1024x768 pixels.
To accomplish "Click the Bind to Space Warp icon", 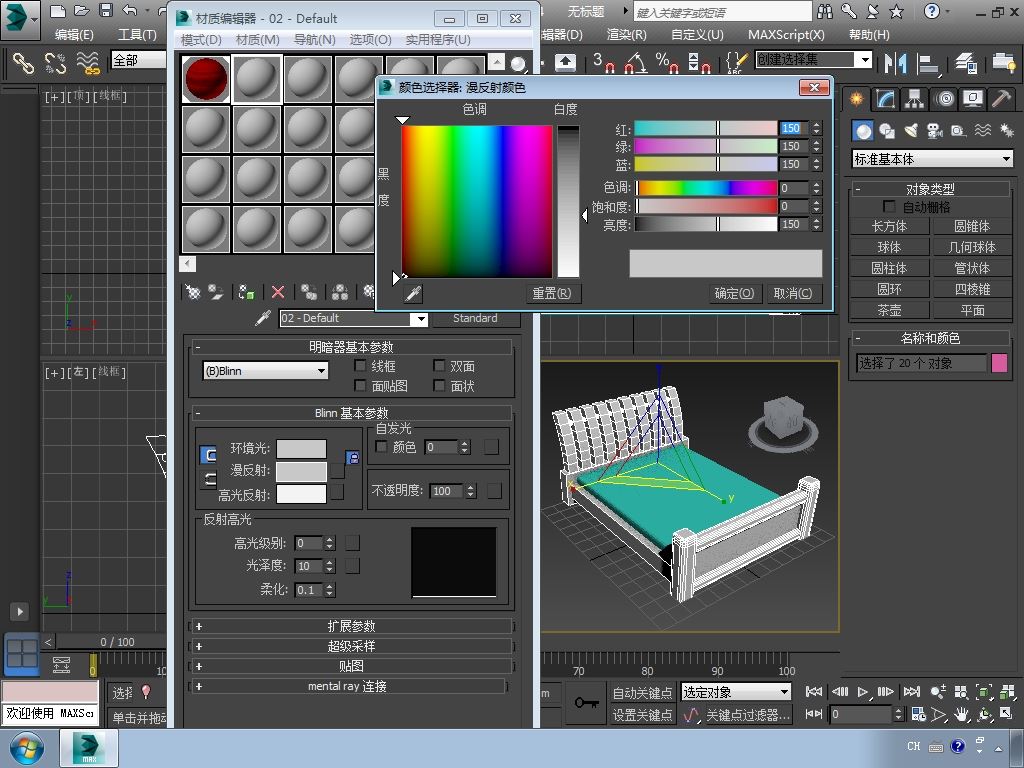I will coord(88,63).
